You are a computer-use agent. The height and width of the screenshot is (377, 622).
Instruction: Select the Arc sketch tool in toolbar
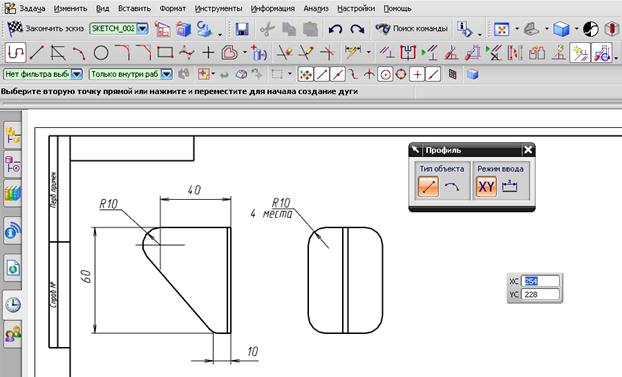(x=79, y=52)
